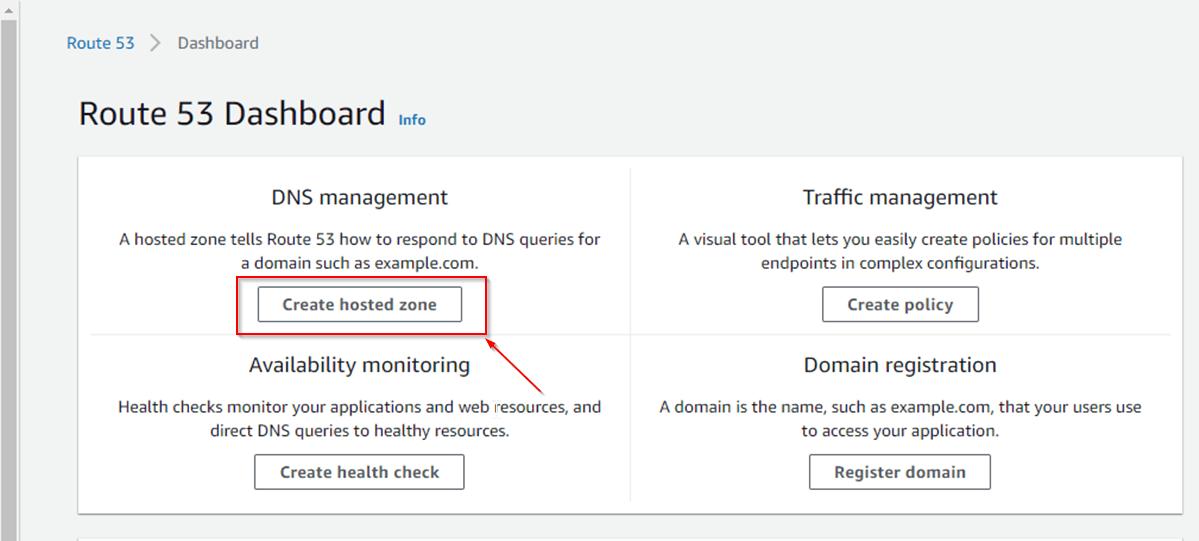Click the scroll up arrow on the left

click(8, 10)
